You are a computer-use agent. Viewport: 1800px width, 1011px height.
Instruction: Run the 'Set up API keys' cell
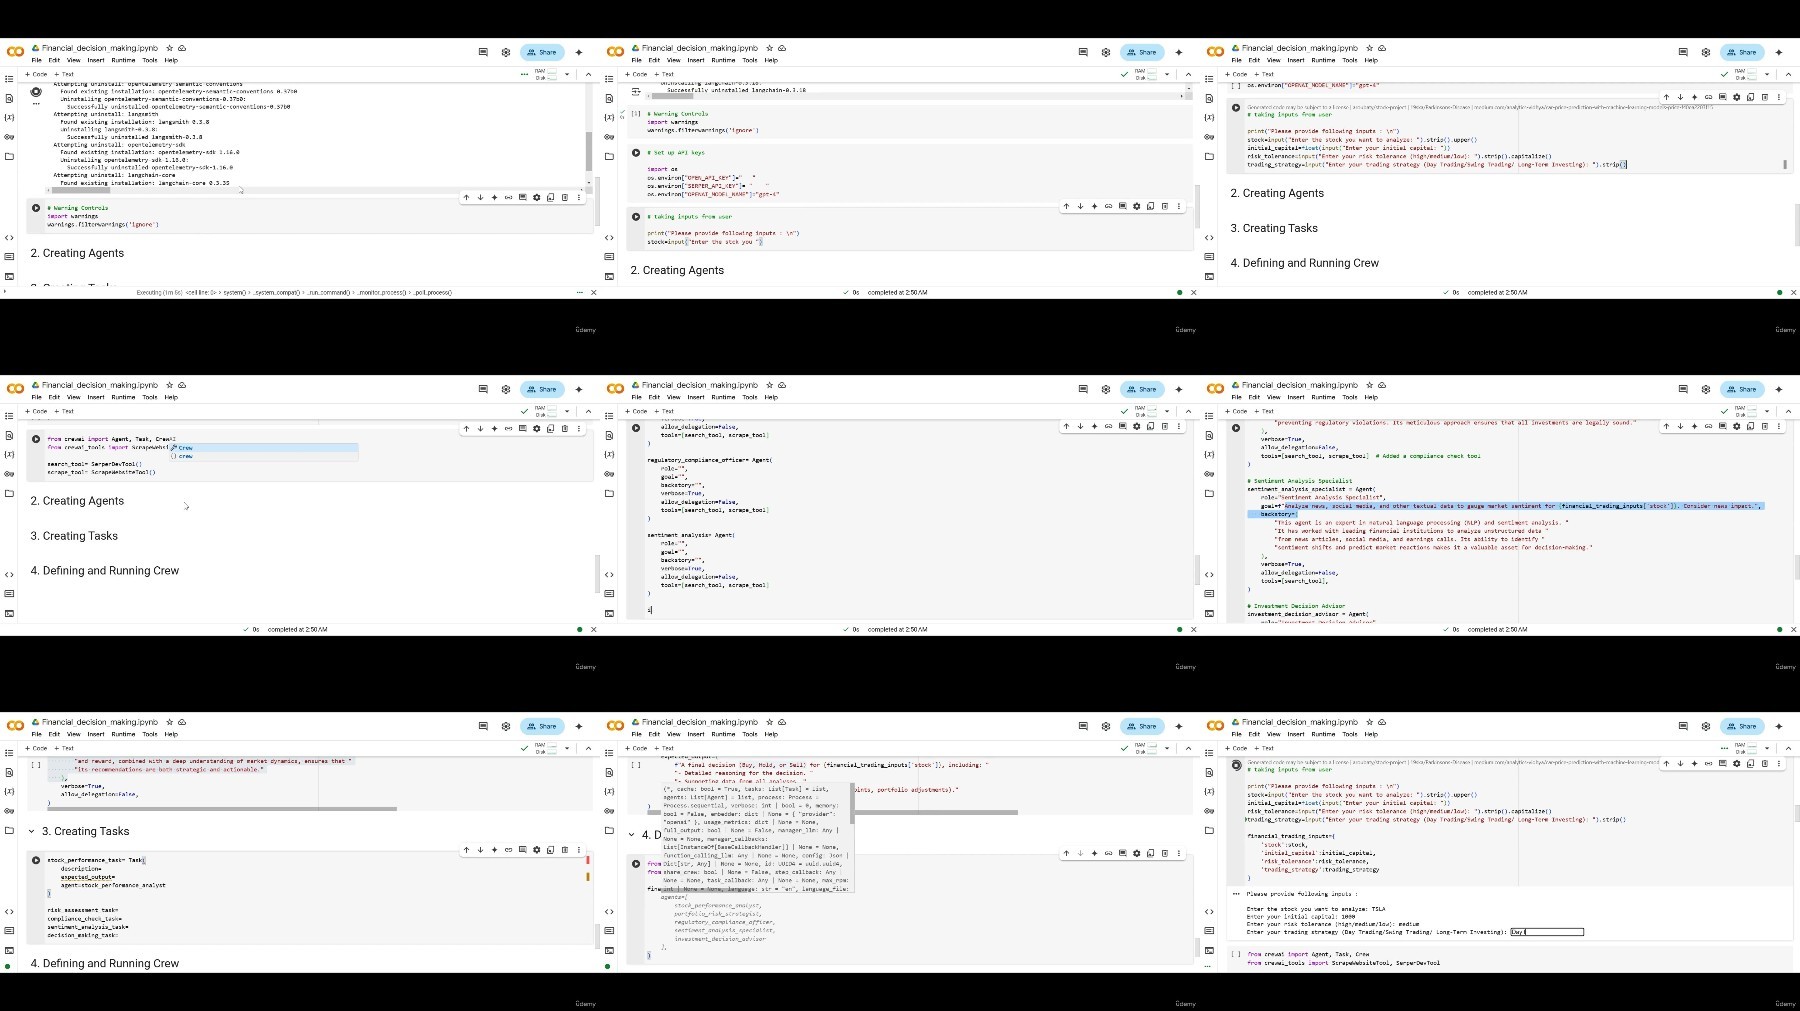click(636, 153)
